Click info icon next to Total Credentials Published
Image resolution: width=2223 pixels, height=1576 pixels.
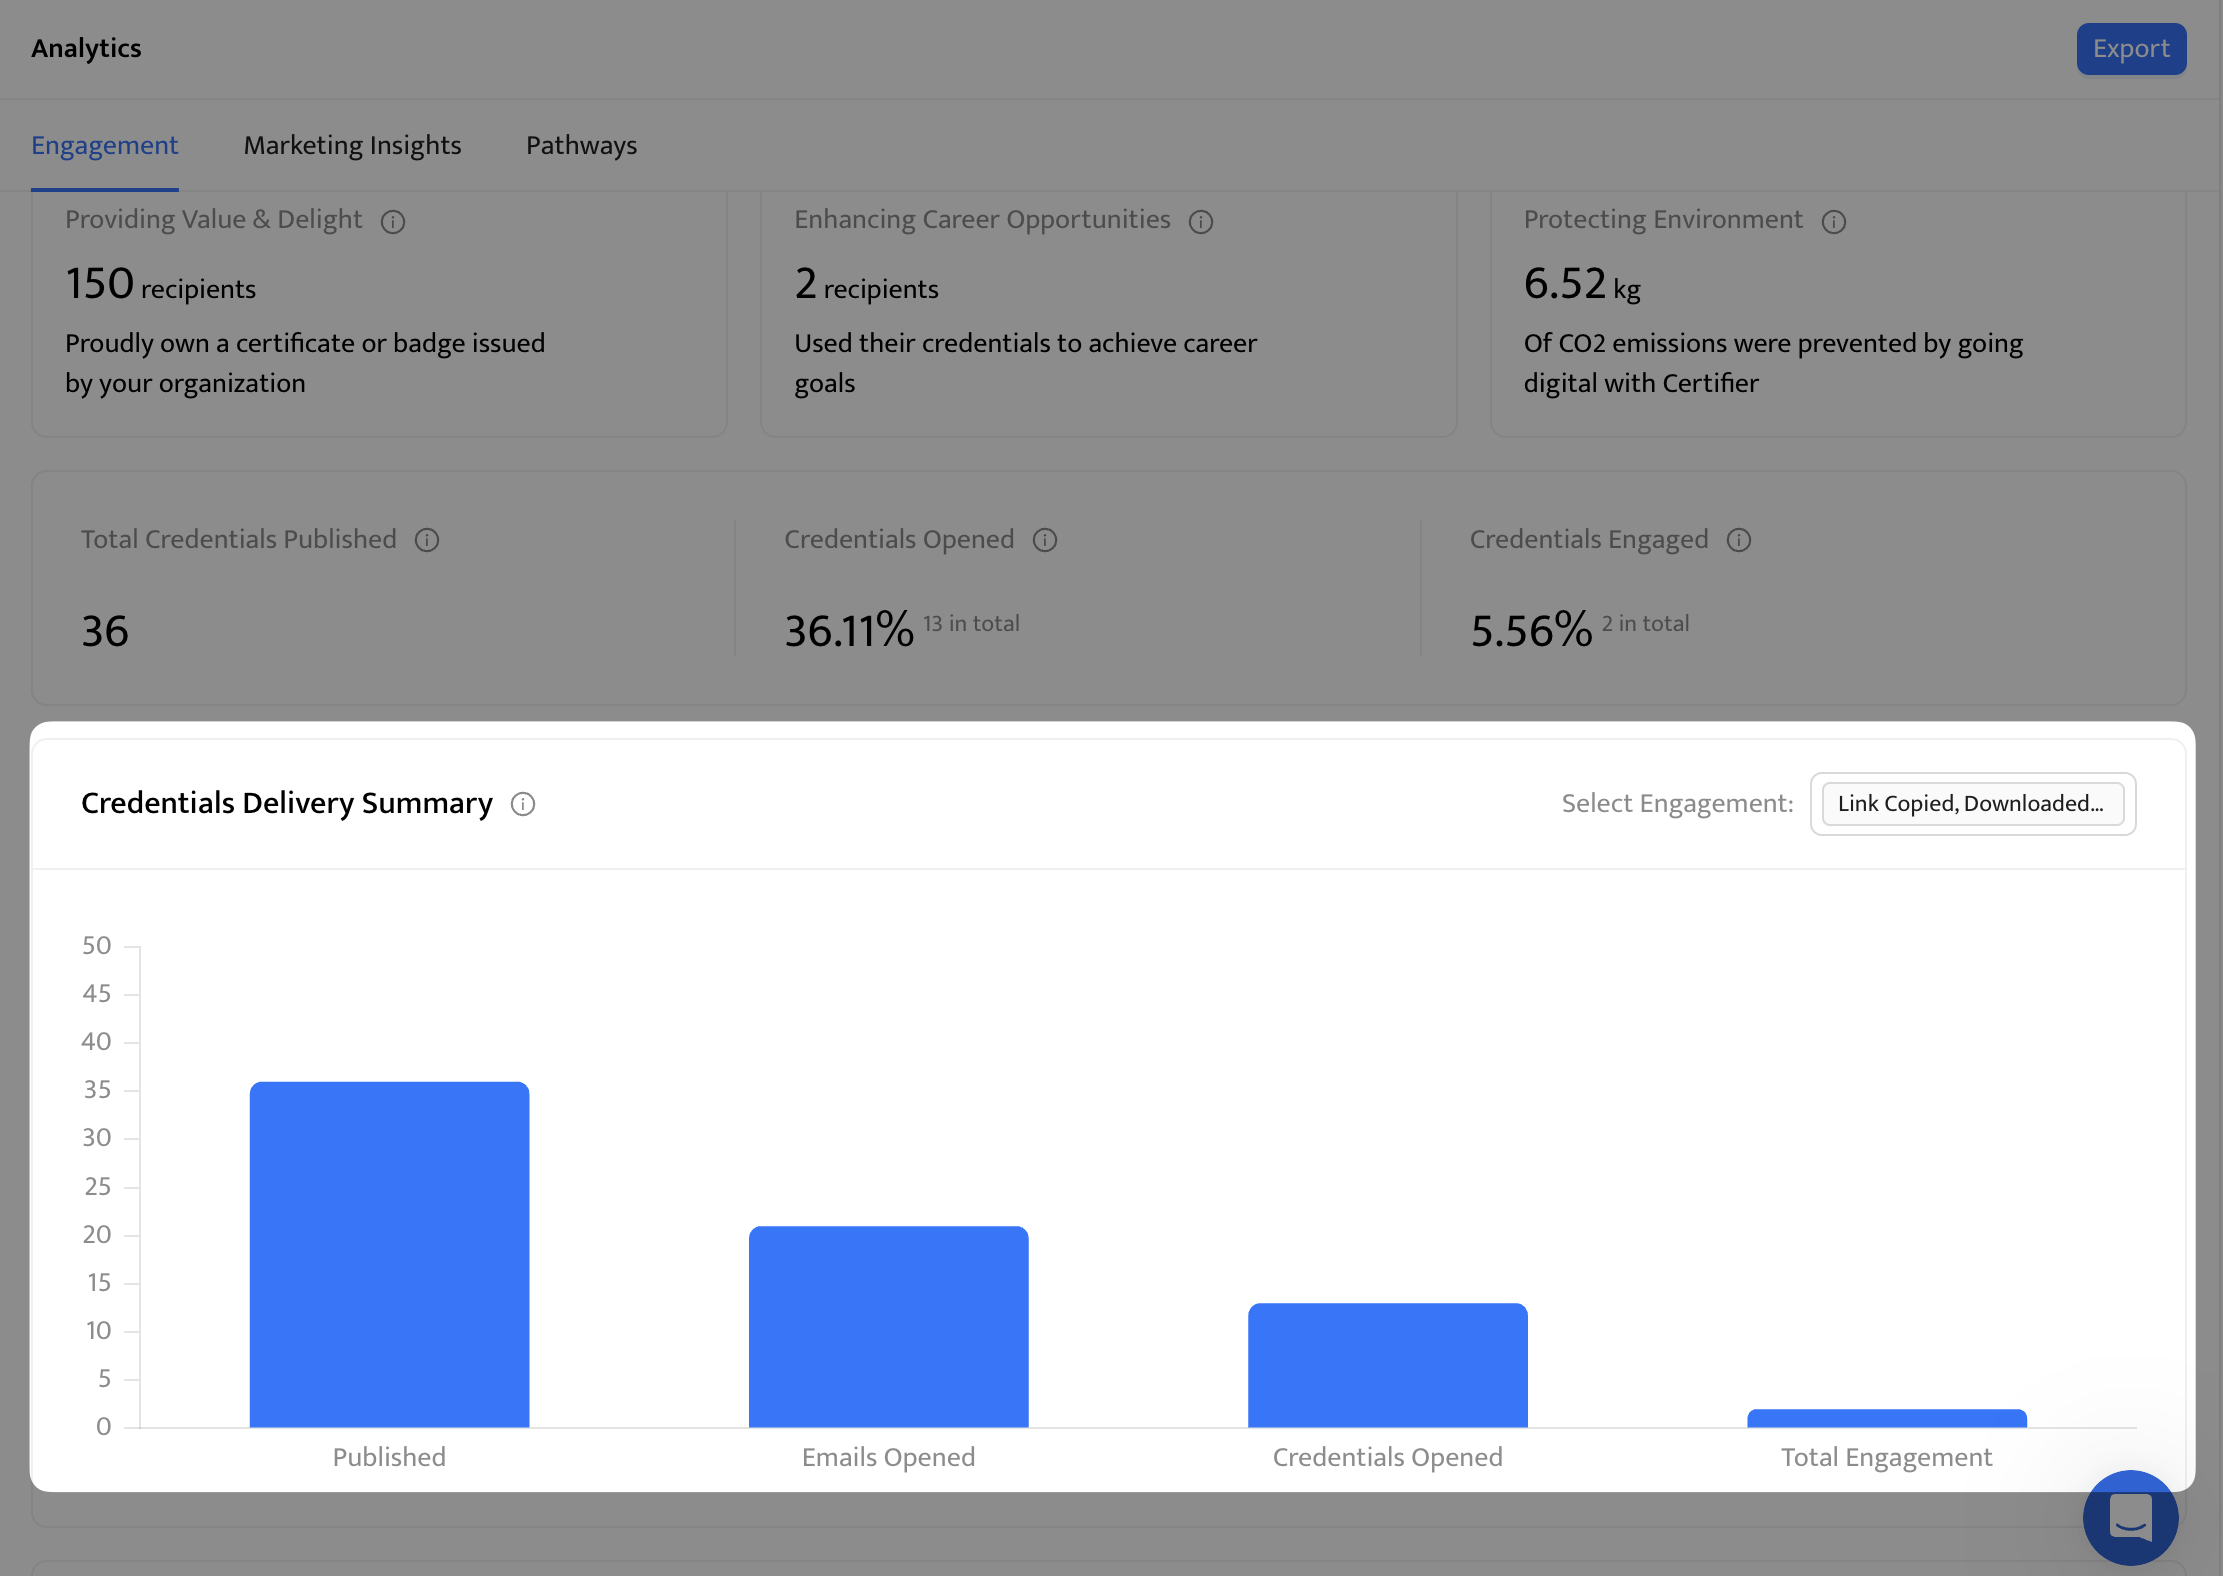[x=427, y=540]
